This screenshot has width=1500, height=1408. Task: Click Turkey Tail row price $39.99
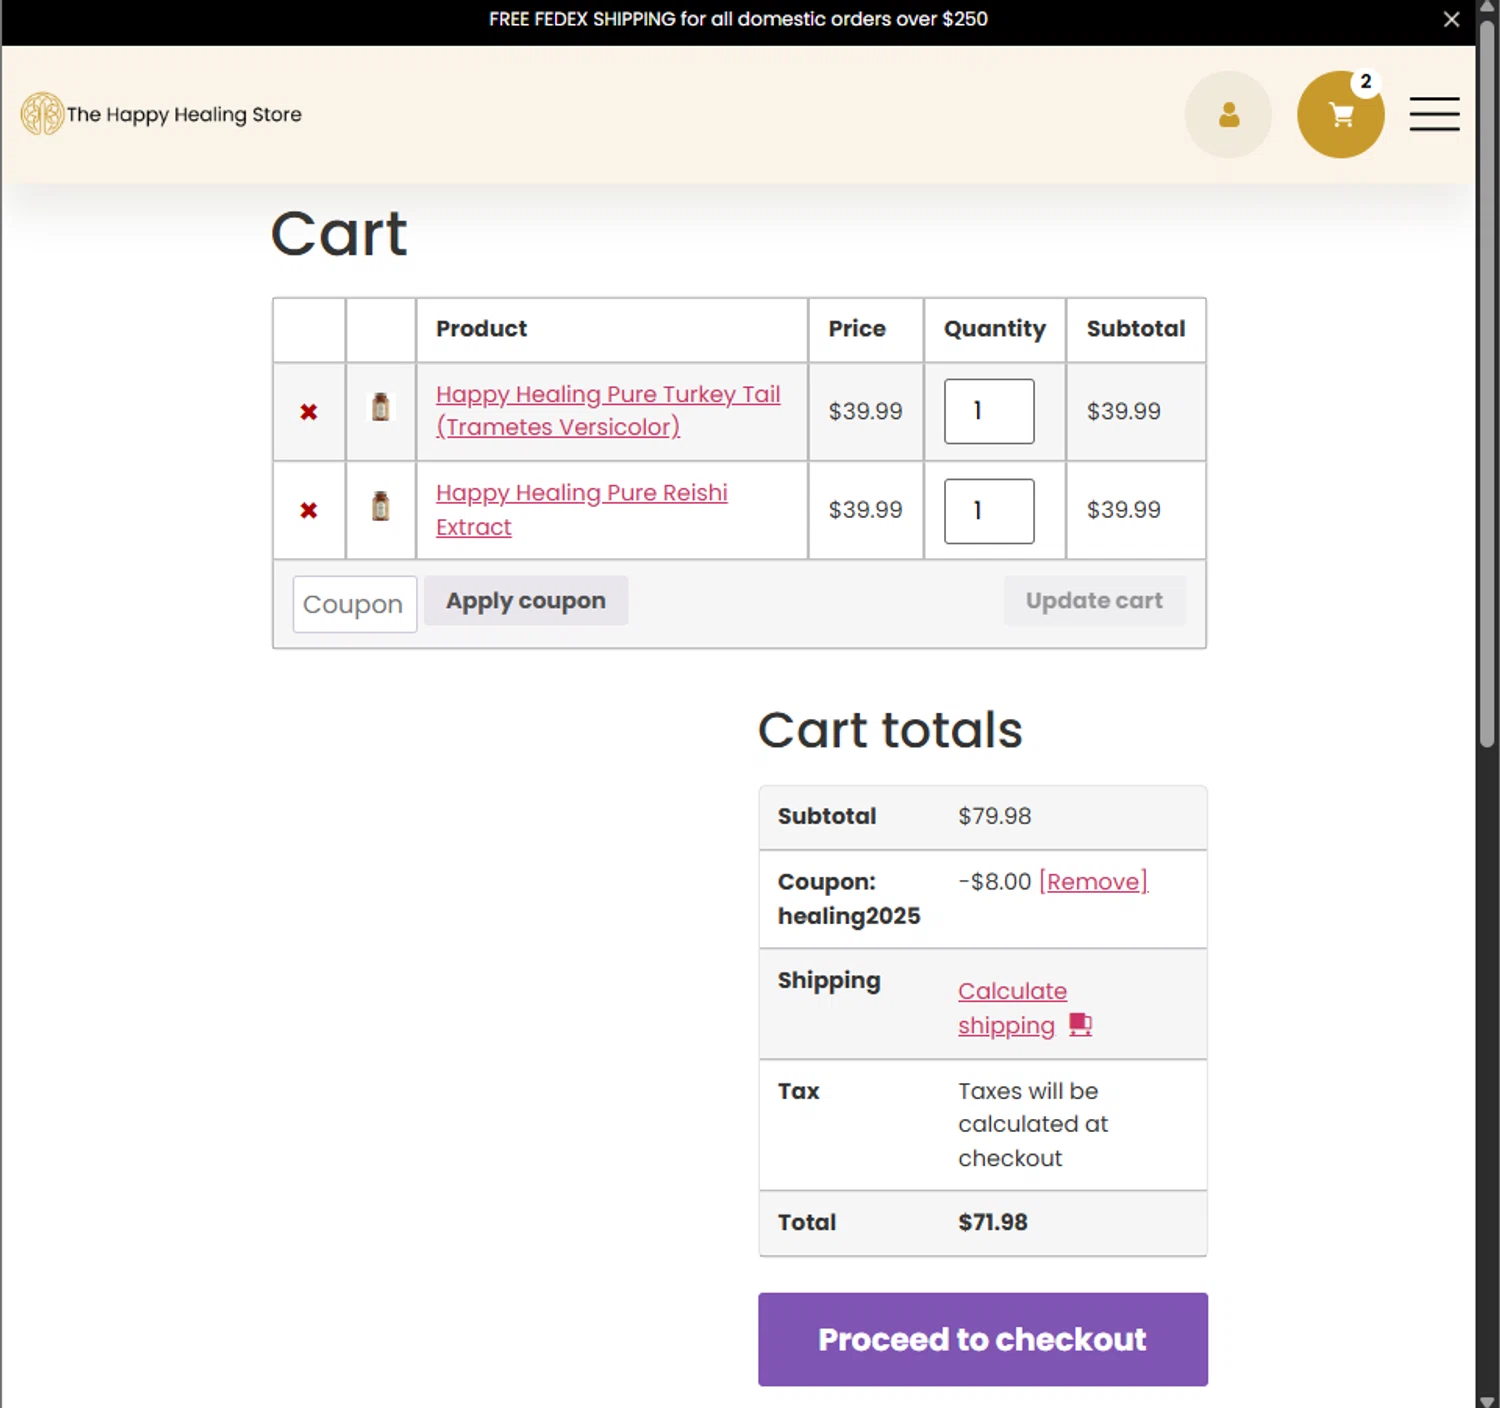[x=866, y=411]
